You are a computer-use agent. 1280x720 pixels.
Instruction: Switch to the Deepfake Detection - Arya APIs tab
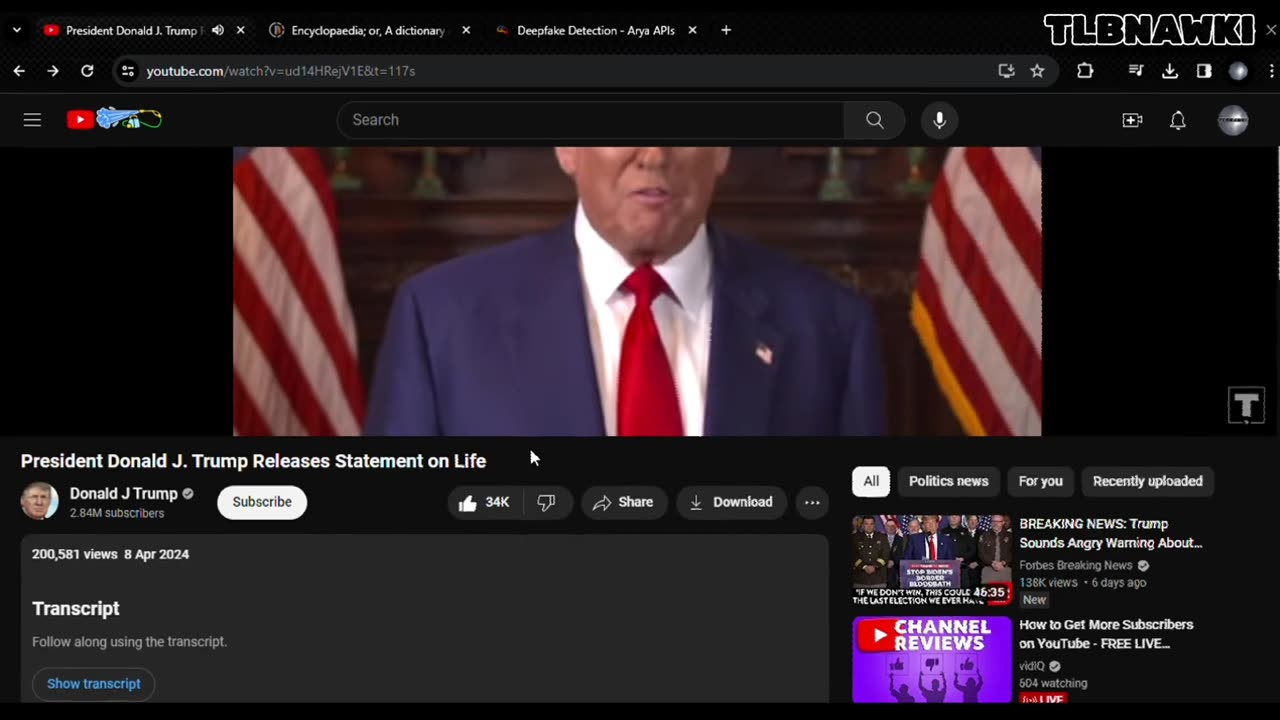pos(595,30)
